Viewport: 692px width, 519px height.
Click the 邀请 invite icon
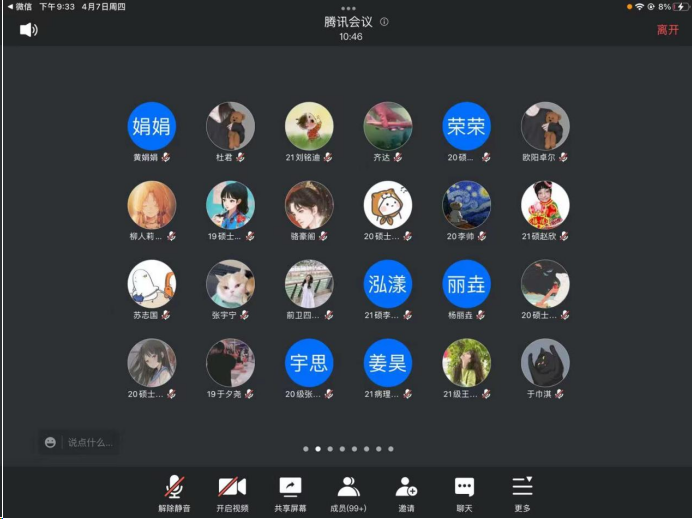[406, 487]
